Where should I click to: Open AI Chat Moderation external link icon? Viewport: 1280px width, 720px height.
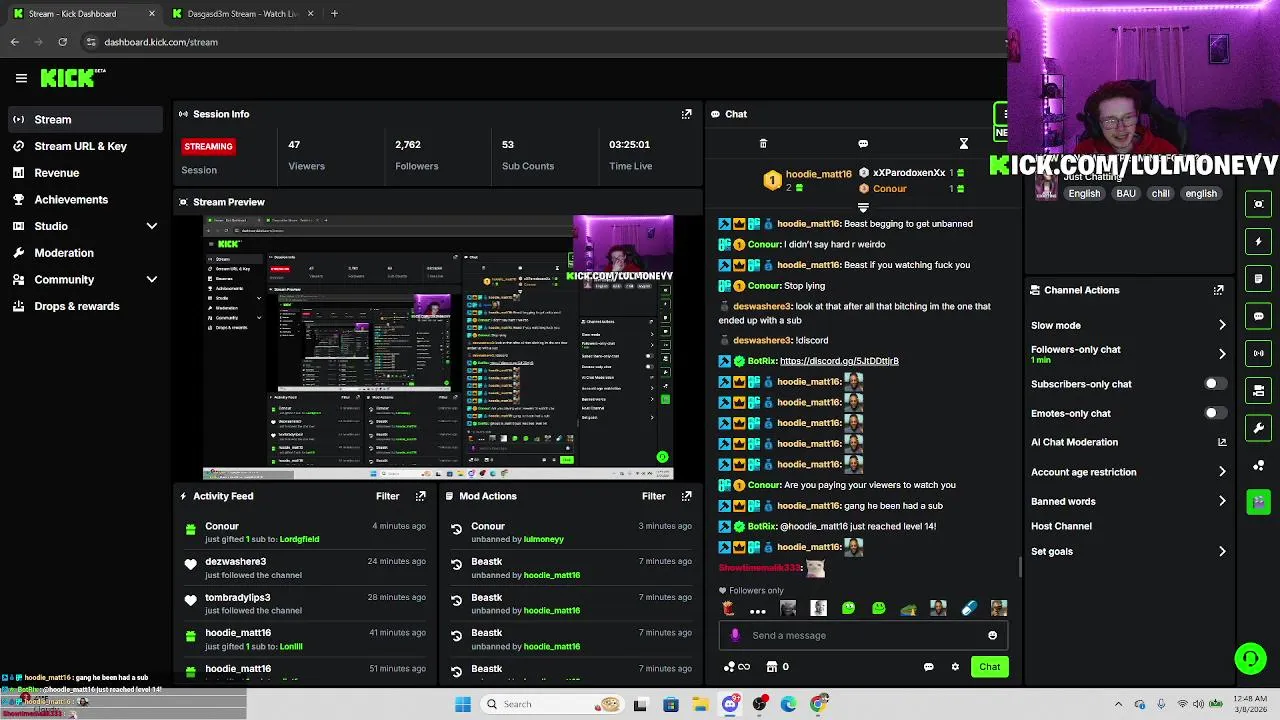[1222, 442]
